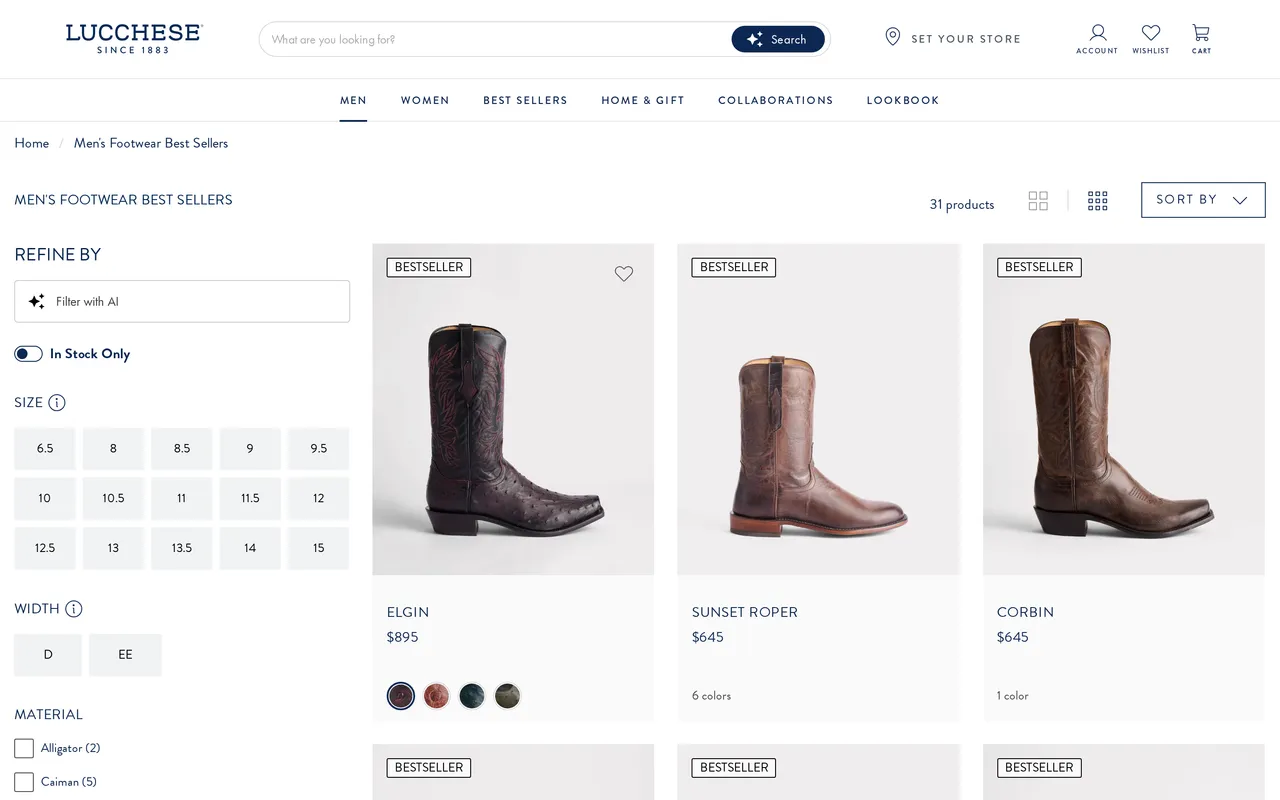
Task: Select size 8.5
Action: pyautogui.click(x=182, y=449)
